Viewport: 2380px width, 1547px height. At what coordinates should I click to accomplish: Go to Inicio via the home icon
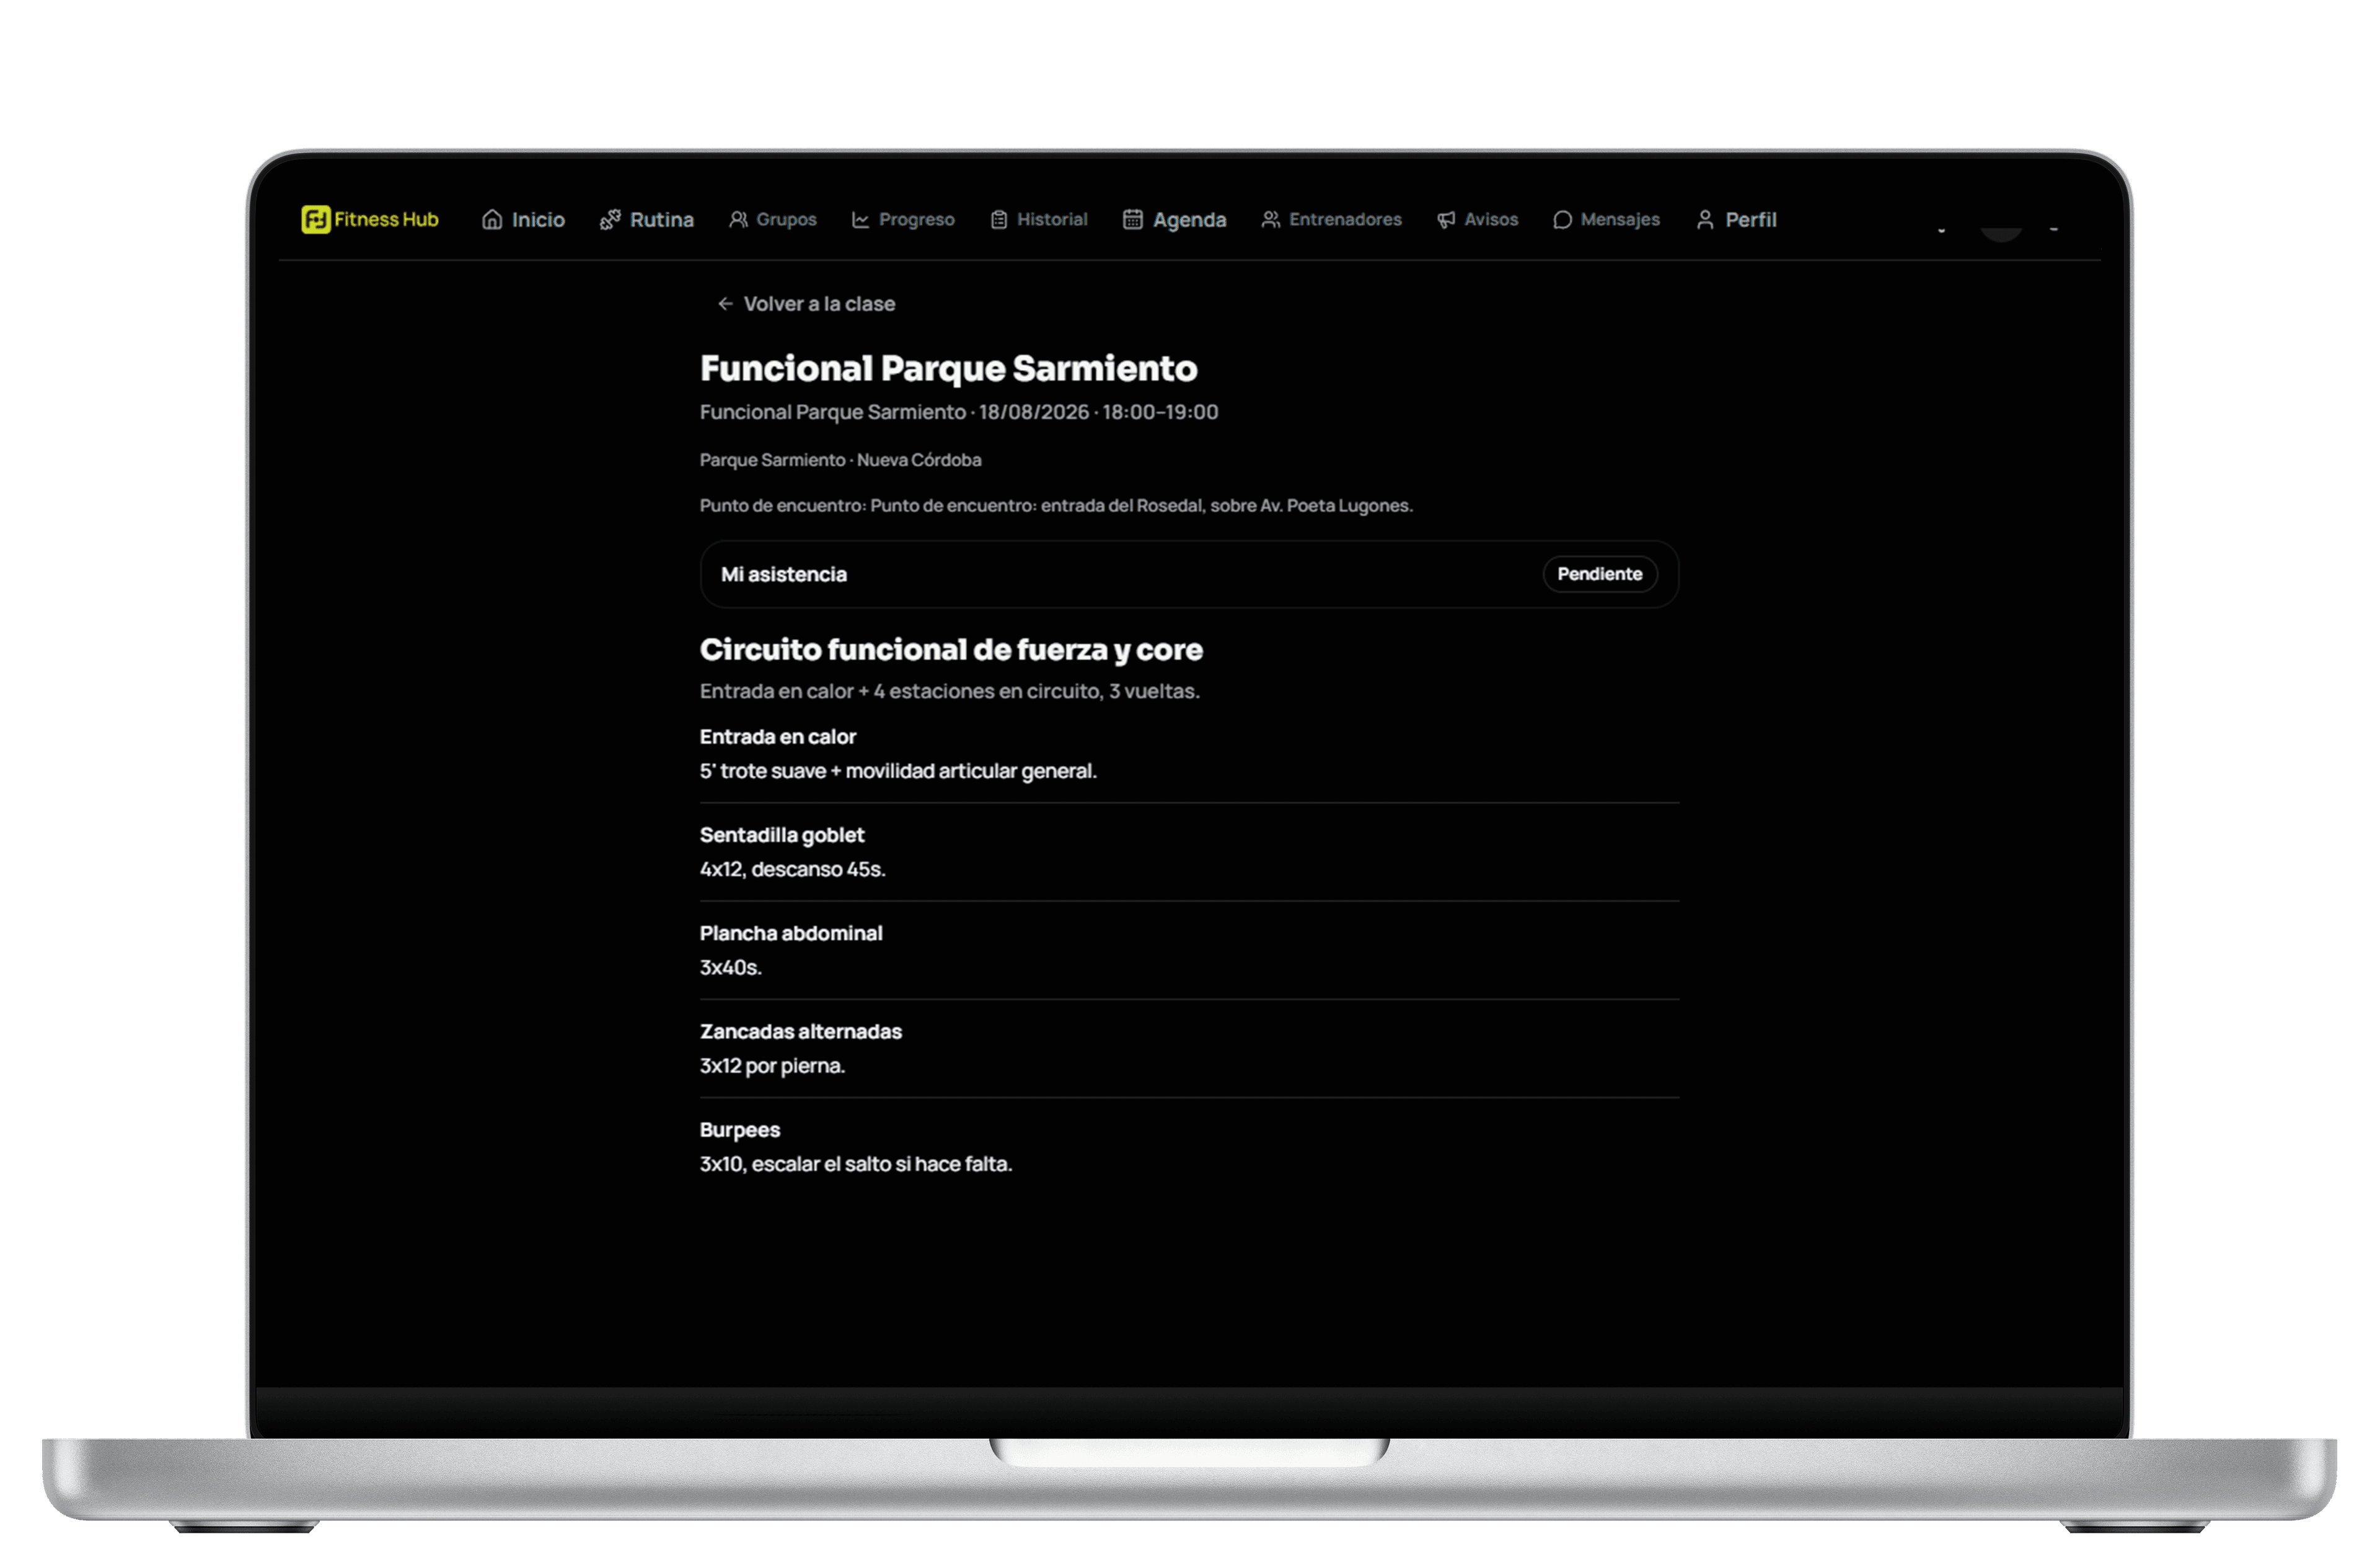click(x=491, y=219)
